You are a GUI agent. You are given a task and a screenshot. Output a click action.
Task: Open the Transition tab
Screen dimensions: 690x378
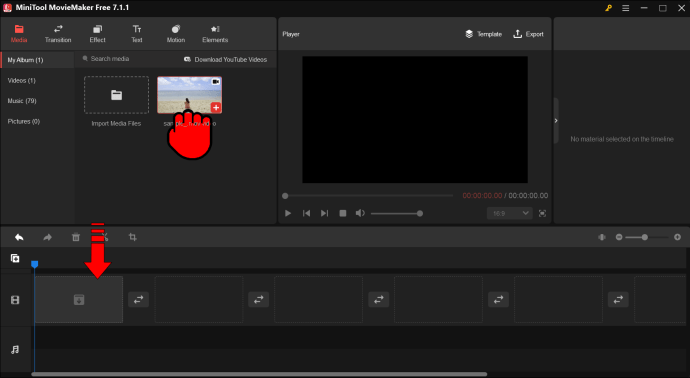58,34
